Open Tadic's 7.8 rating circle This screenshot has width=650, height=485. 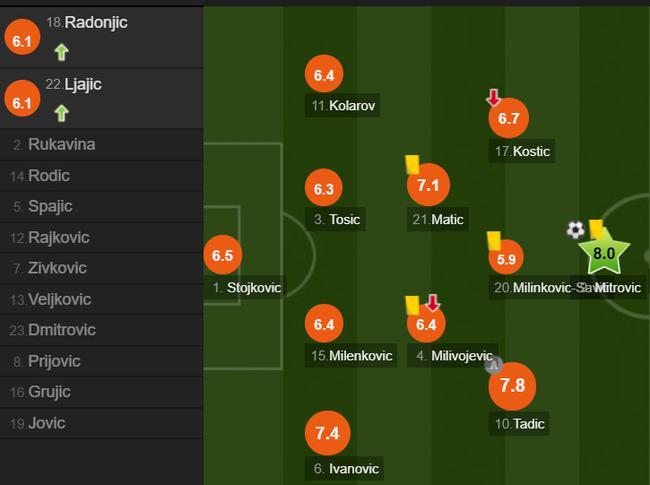point(512,386)
